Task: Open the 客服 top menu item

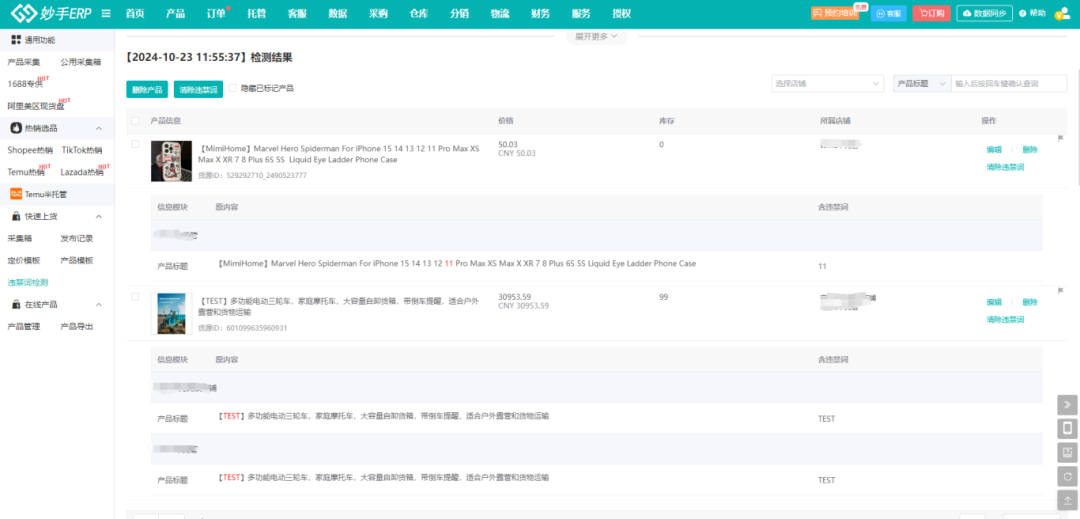Action: click(298, 14)
